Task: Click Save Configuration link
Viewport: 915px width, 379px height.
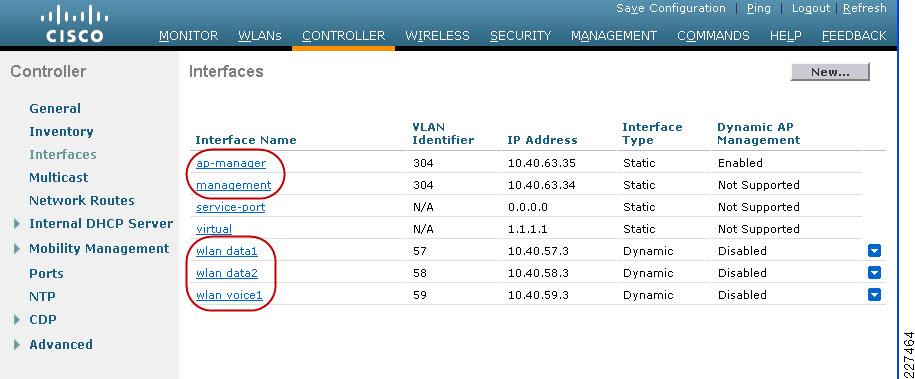Action: (670, 8)
